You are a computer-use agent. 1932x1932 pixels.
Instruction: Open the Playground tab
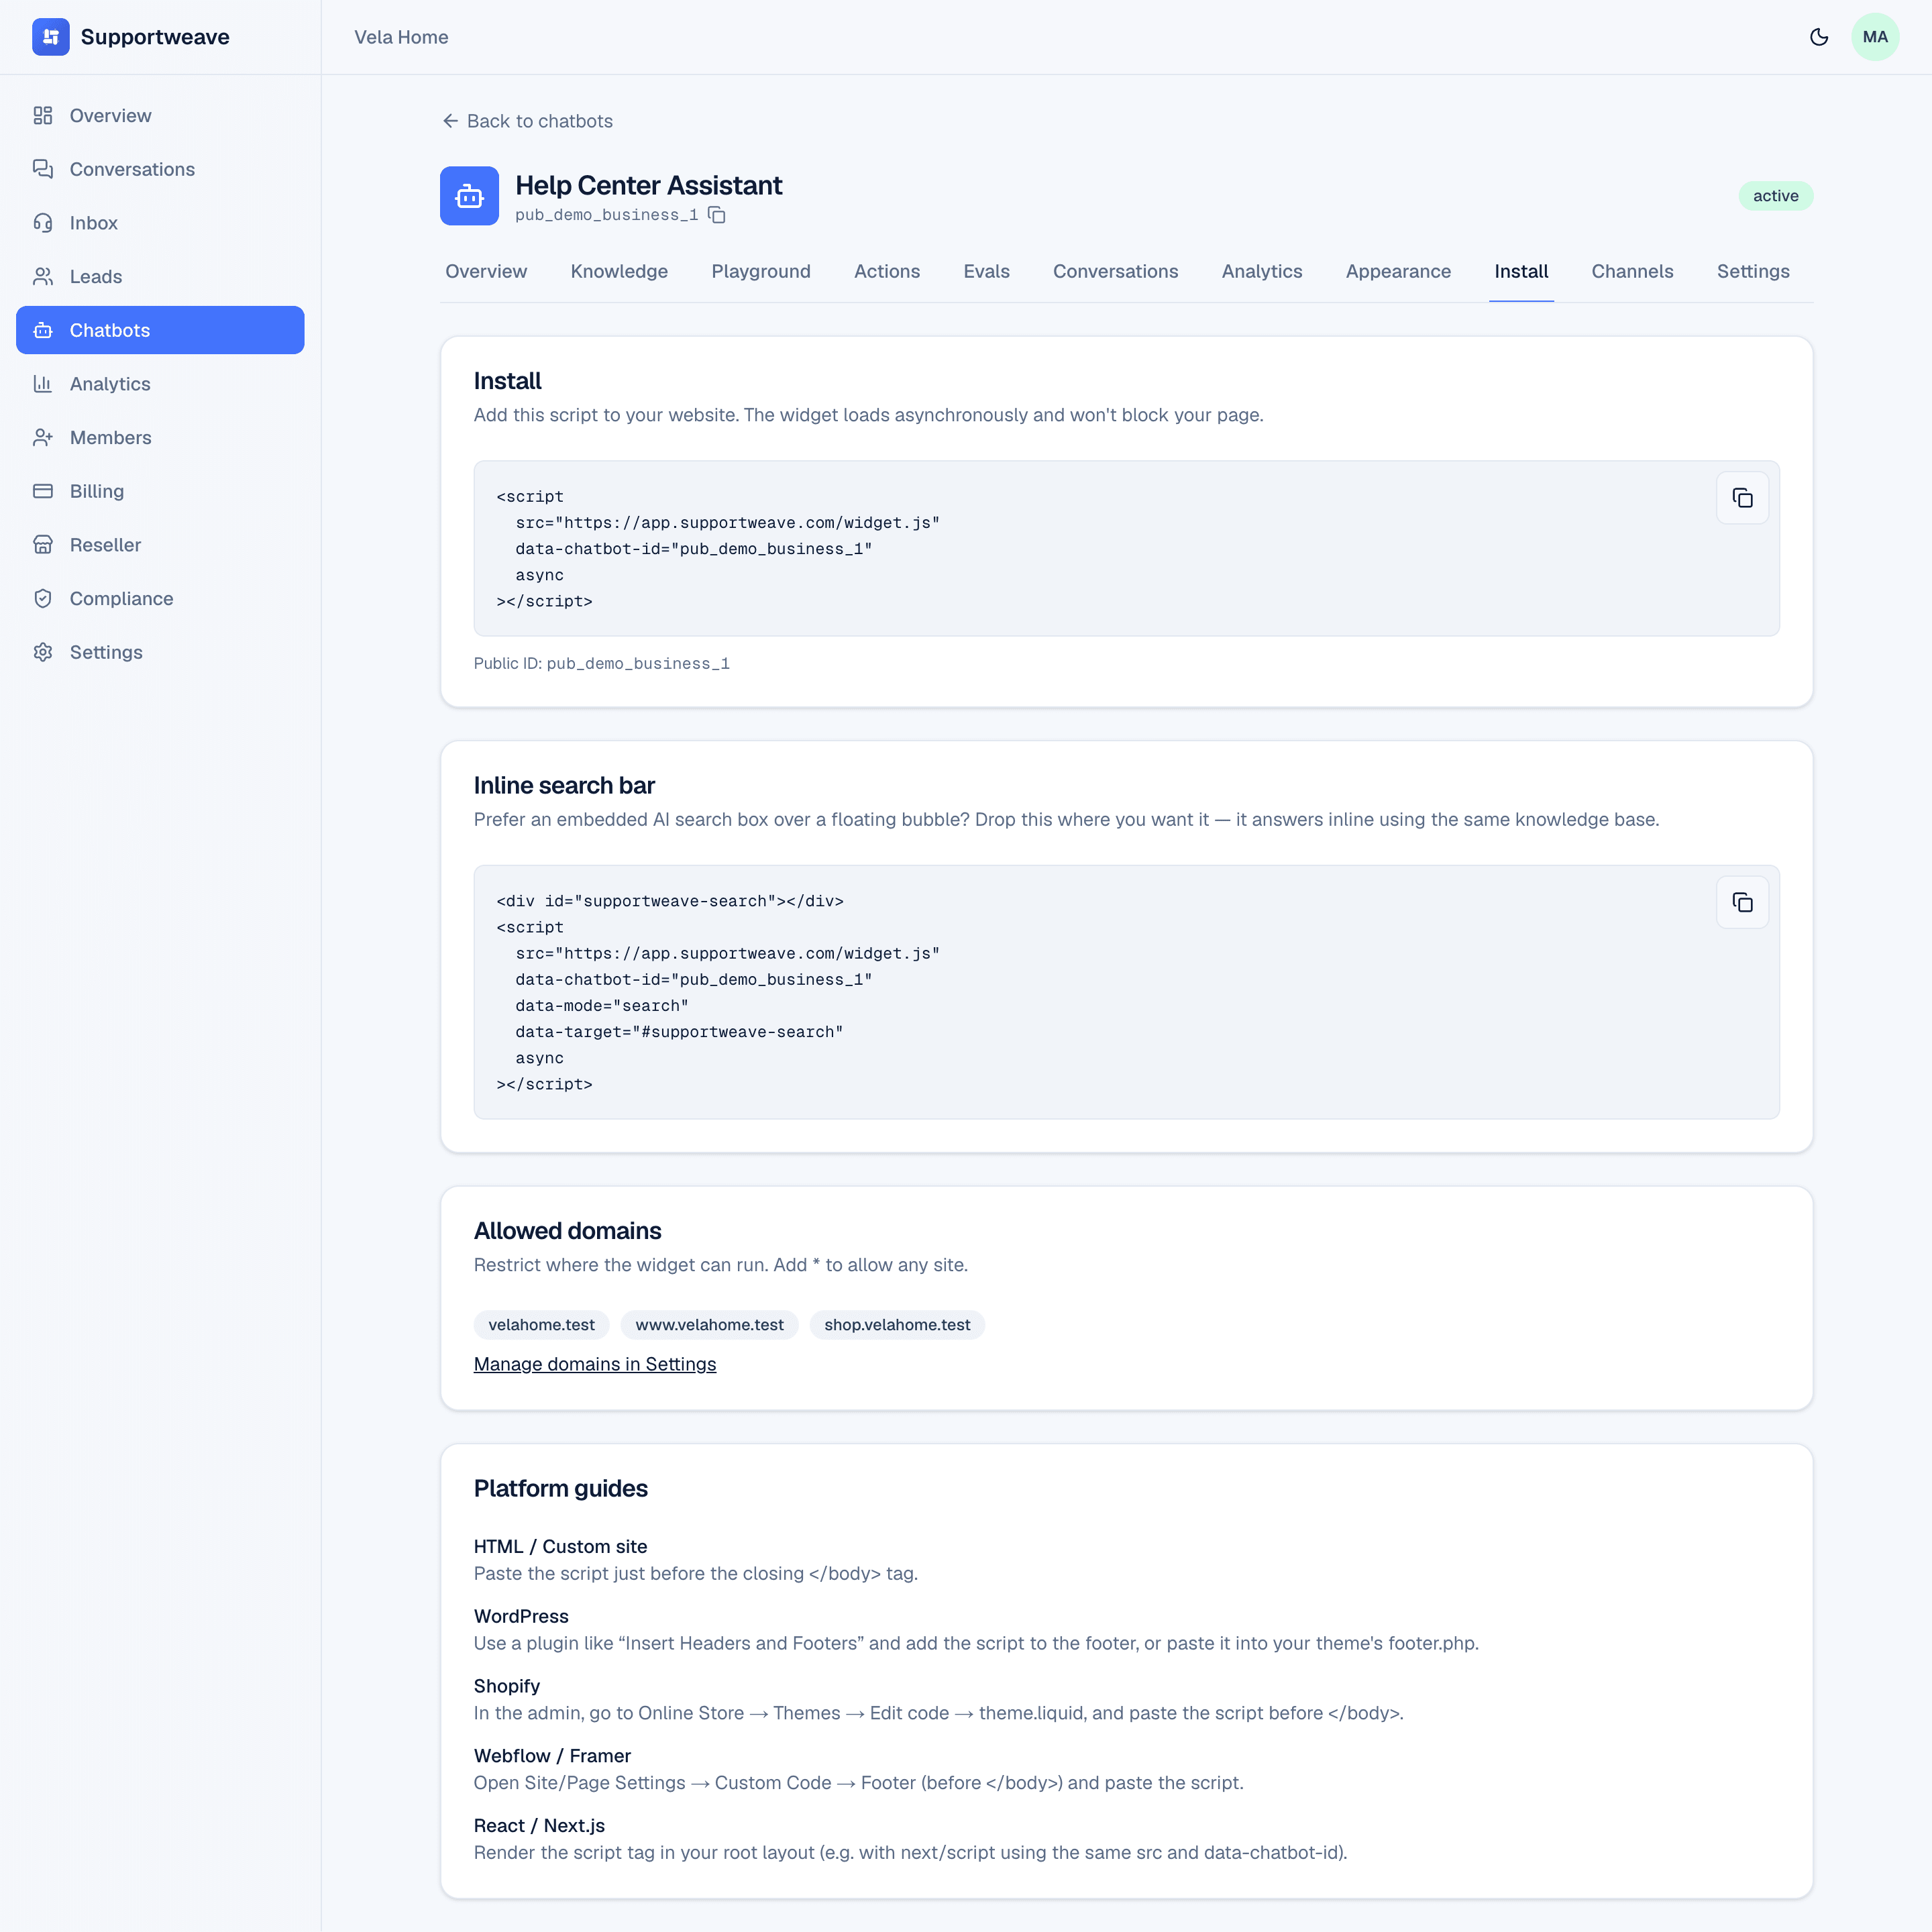tap(760, 271)
